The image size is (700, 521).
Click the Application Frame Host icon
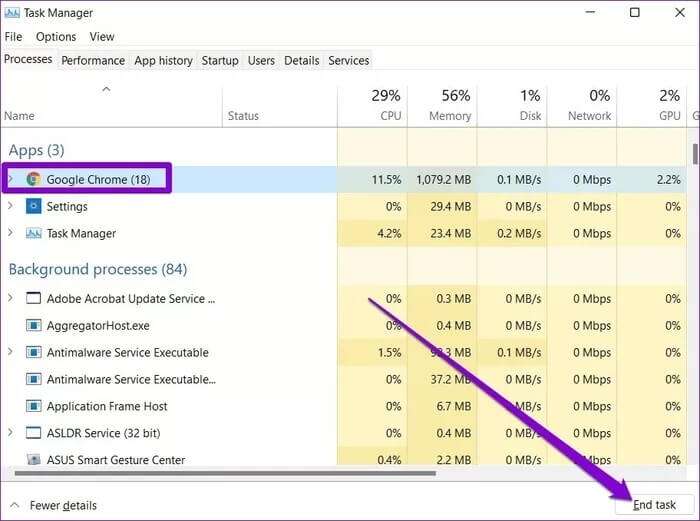33,406
